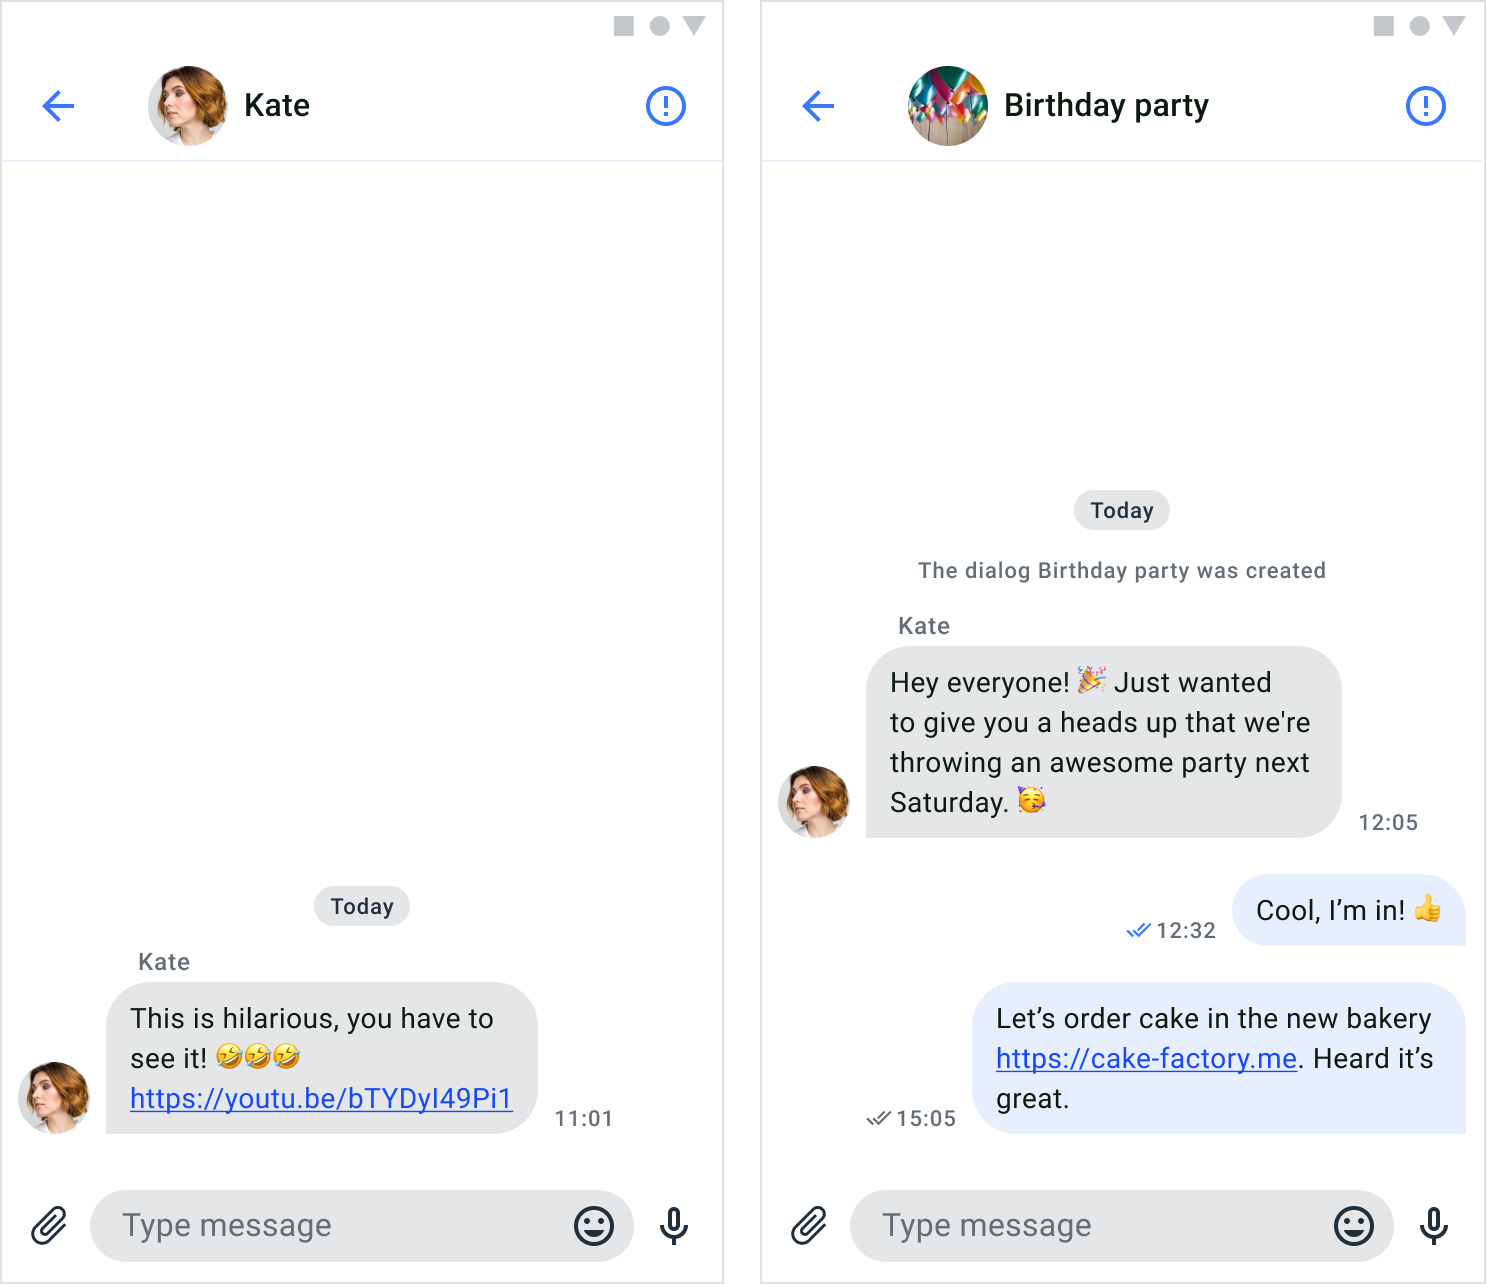Click Kate's avatar beside hilarious message

(x=54, y=1098)
